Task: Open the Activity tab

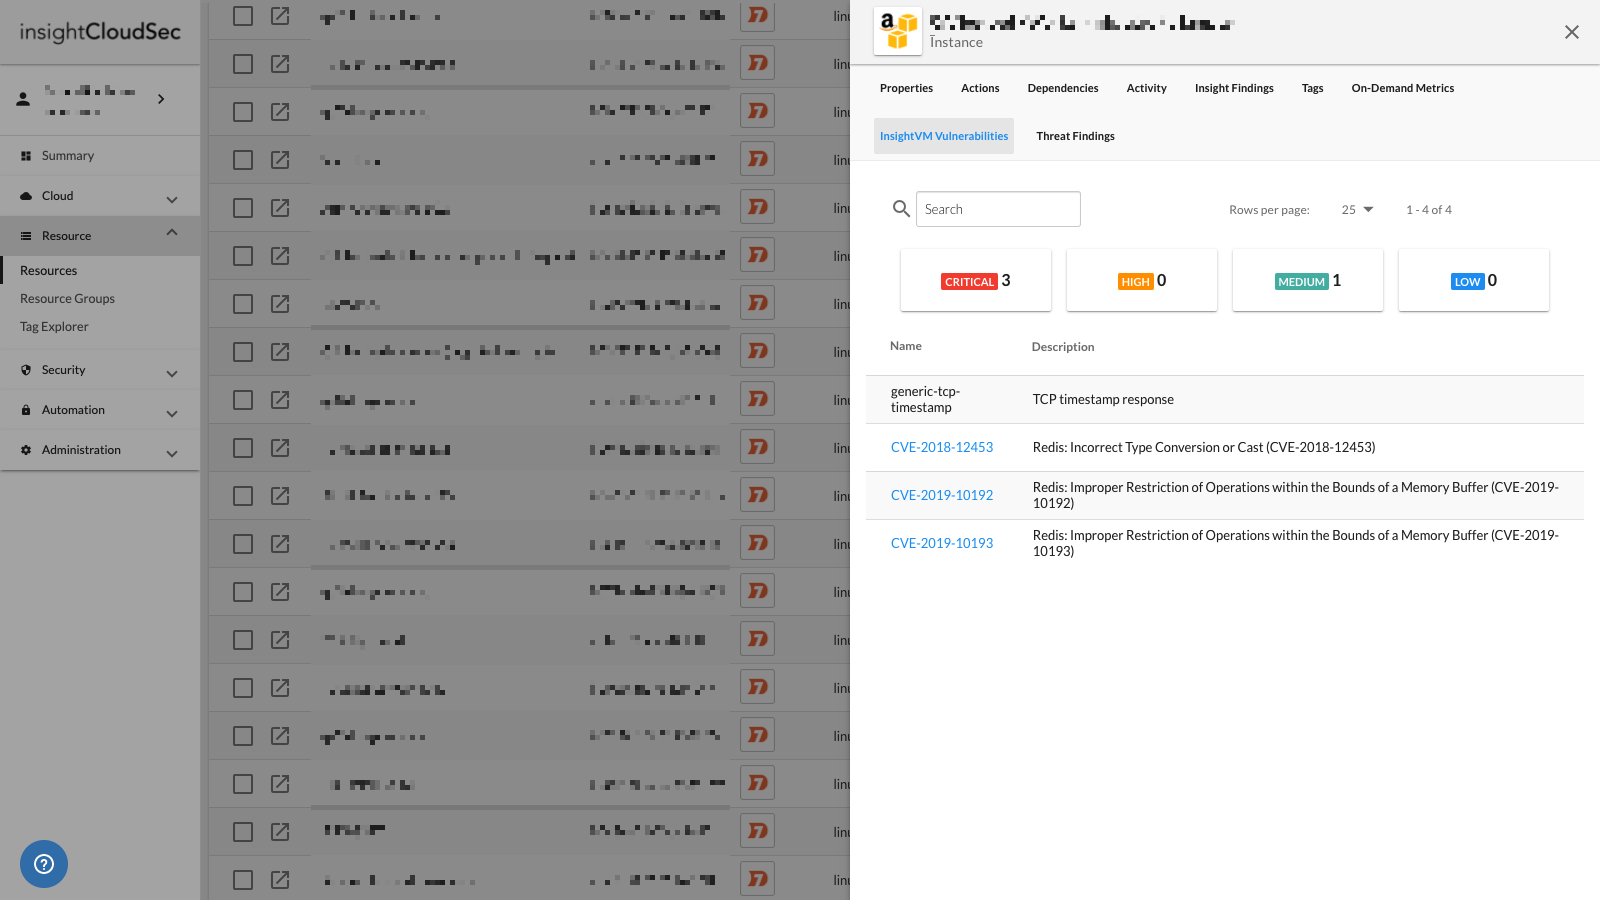Action: point(1146,88)
